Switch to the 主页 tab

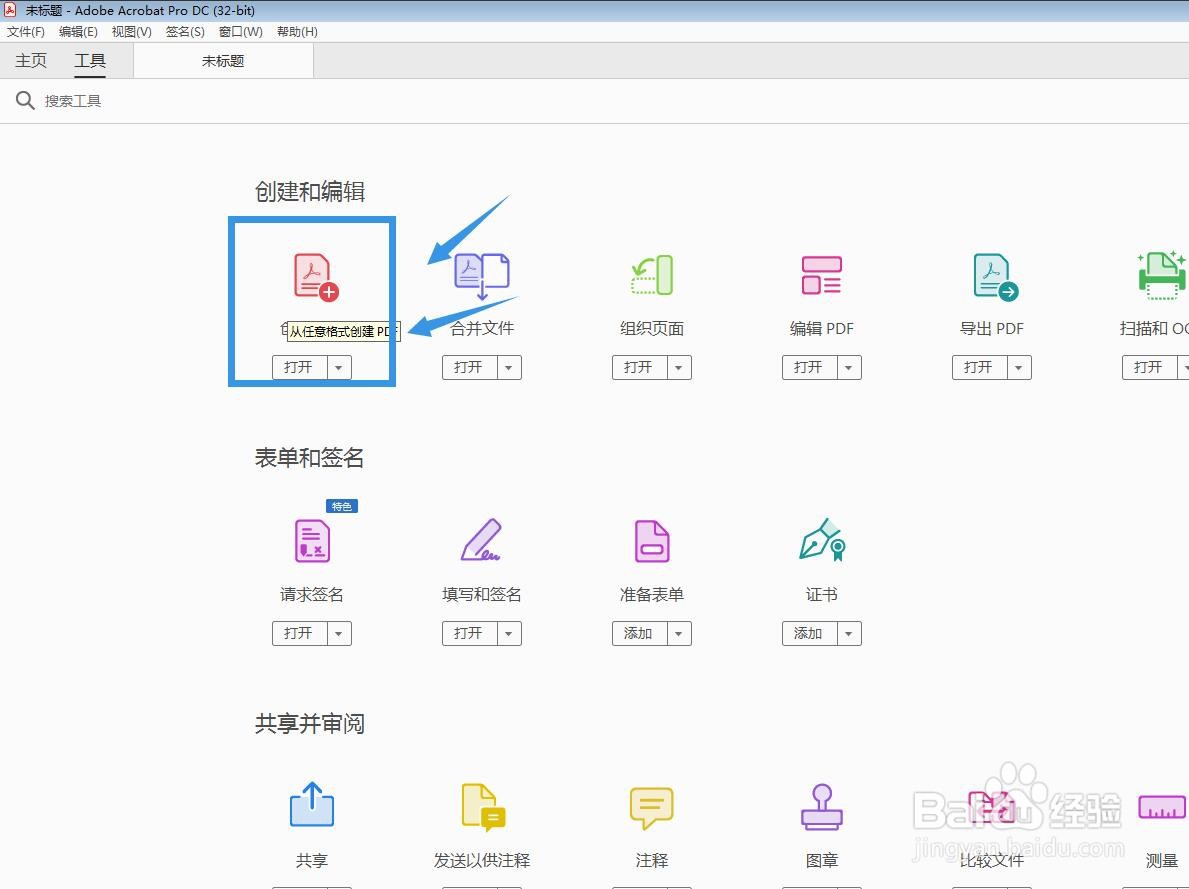click(31, 61)
